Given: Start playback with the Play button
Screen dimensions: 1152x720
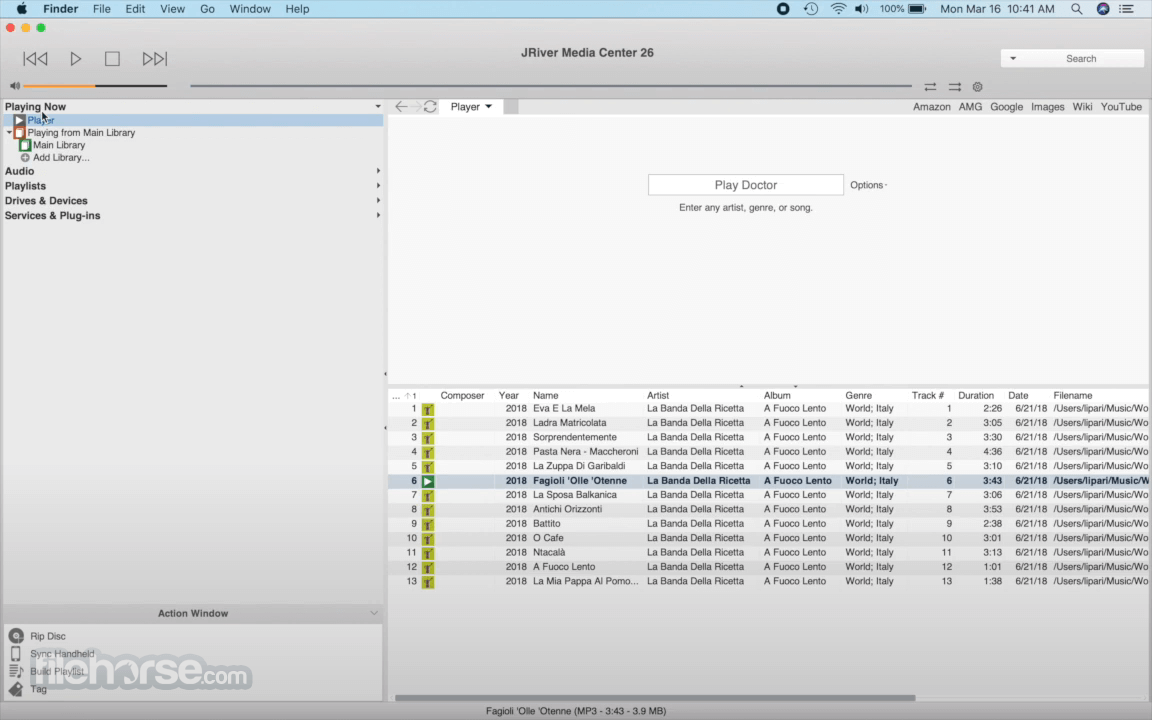Looking at the screenshot, I should [76, 59].
